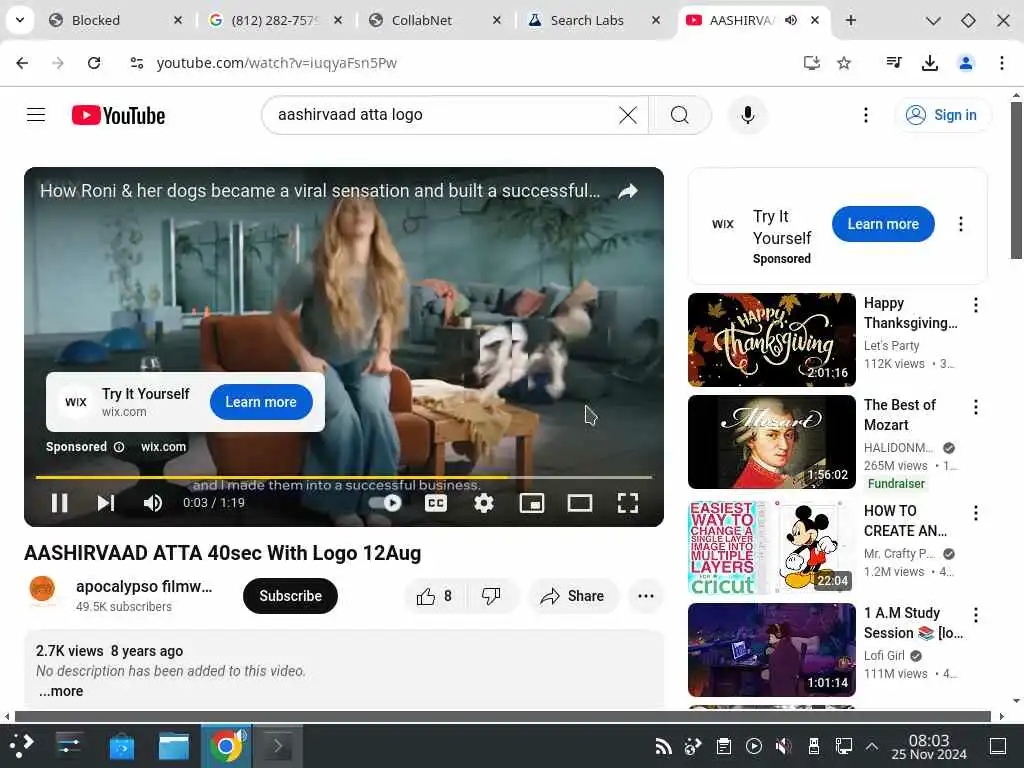Expand the tab search dropdown arrow
Screen dimensions: 1024x768
[x=20, y=20]
